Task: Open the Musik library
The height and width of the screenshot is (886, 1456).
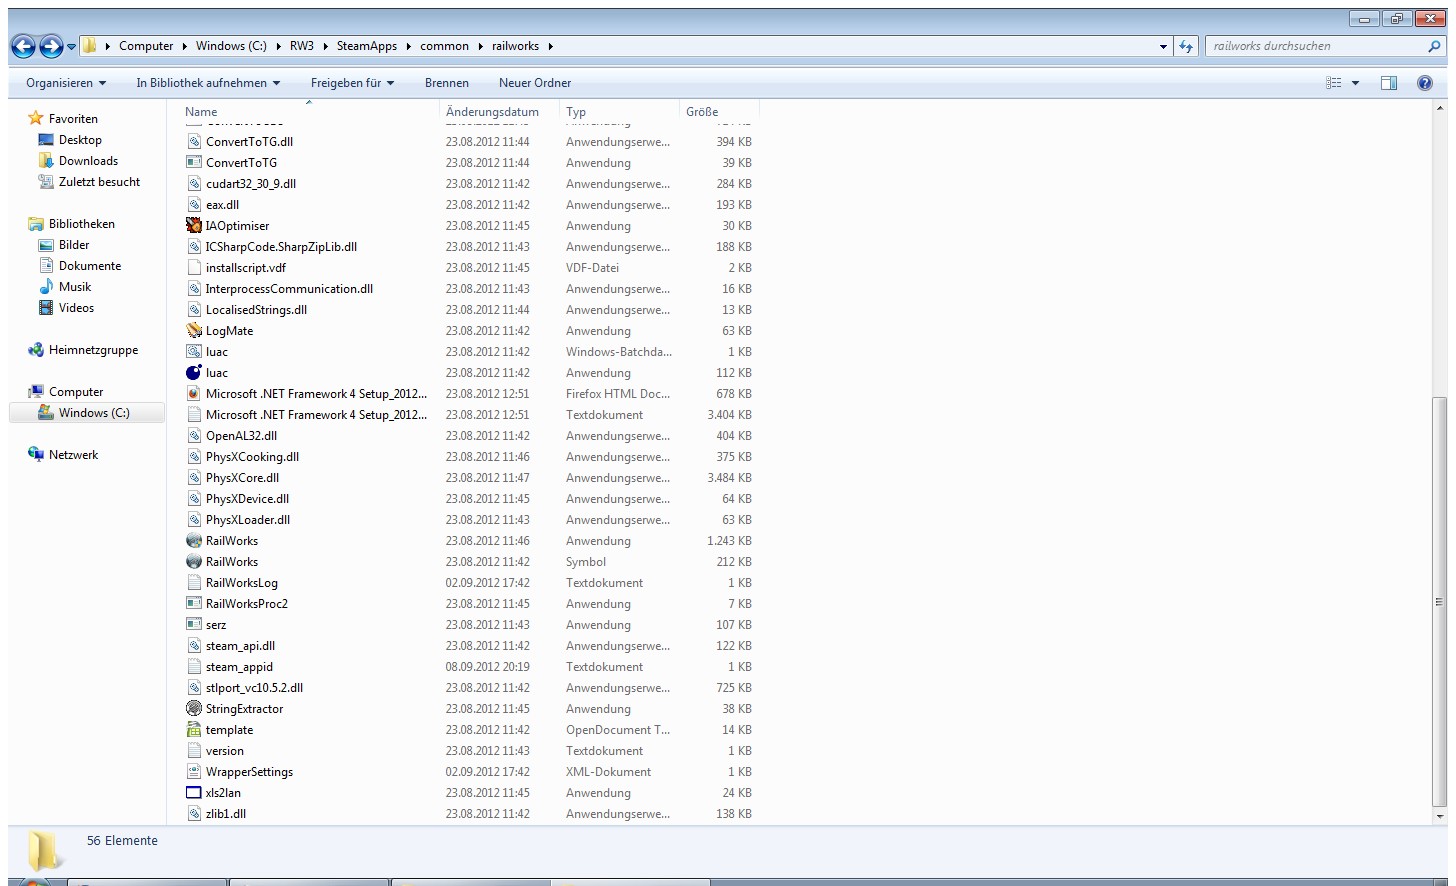Action: click(x=75, y=287)
